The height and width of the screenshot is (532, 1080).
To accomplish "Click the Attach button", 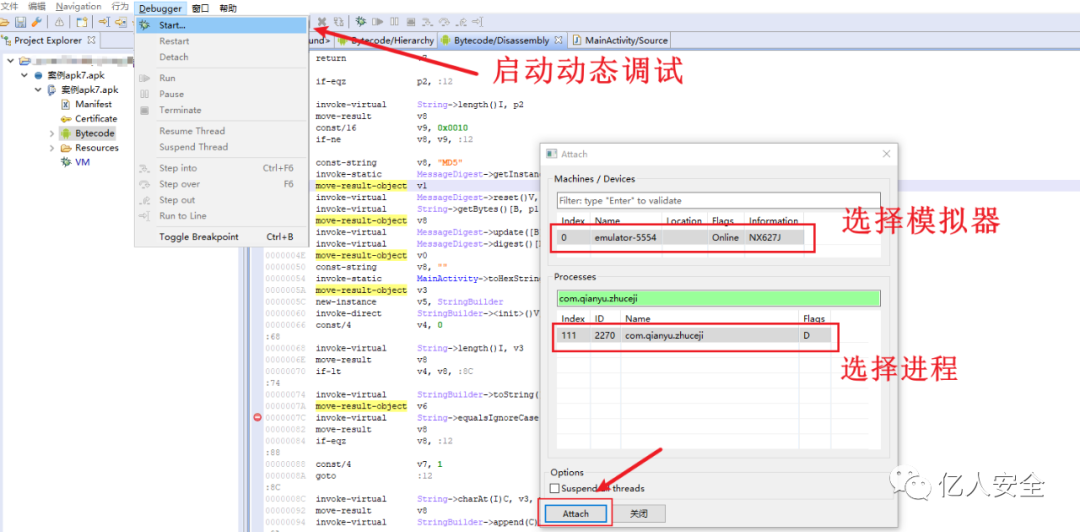I will pos(576,513).
